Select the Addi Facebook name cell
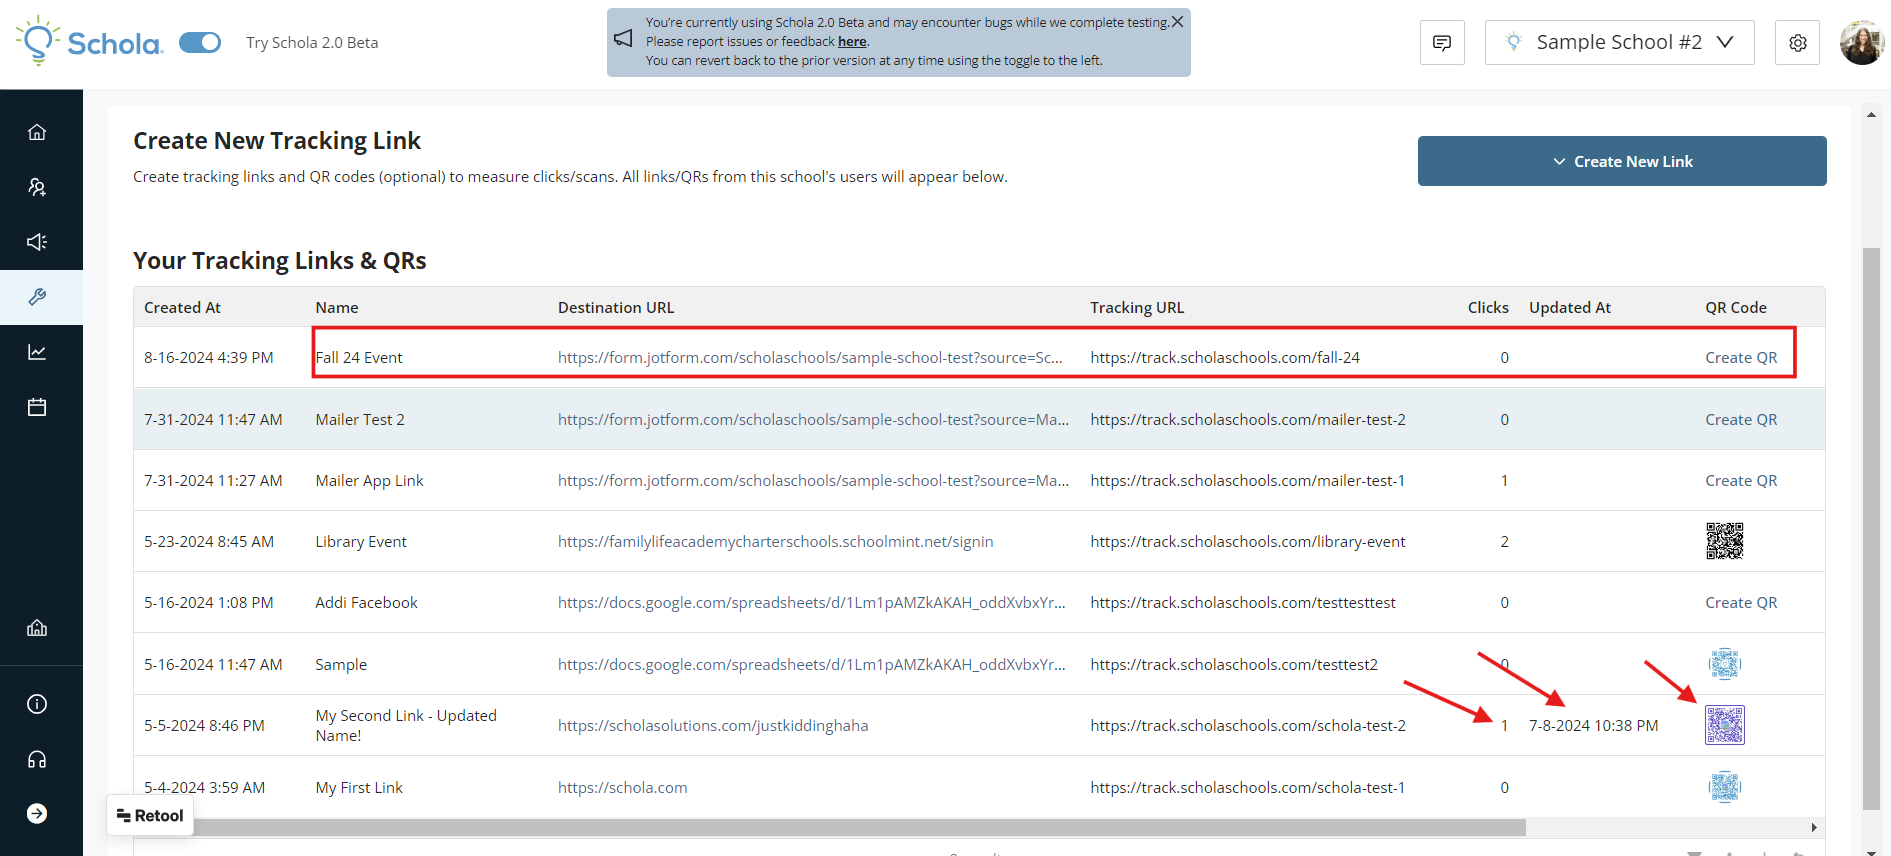This screenshot has height=856, width=1891. pyautogui.click(x=367, y=603)
